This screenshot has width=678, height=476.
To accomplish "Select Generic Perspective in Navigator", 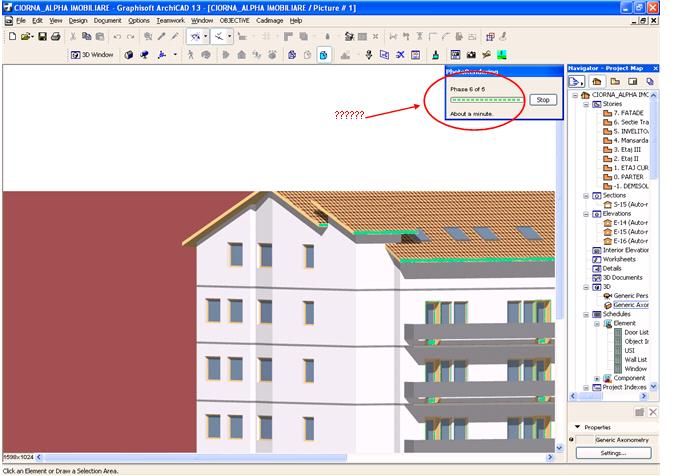I will [x=626, y=296].
